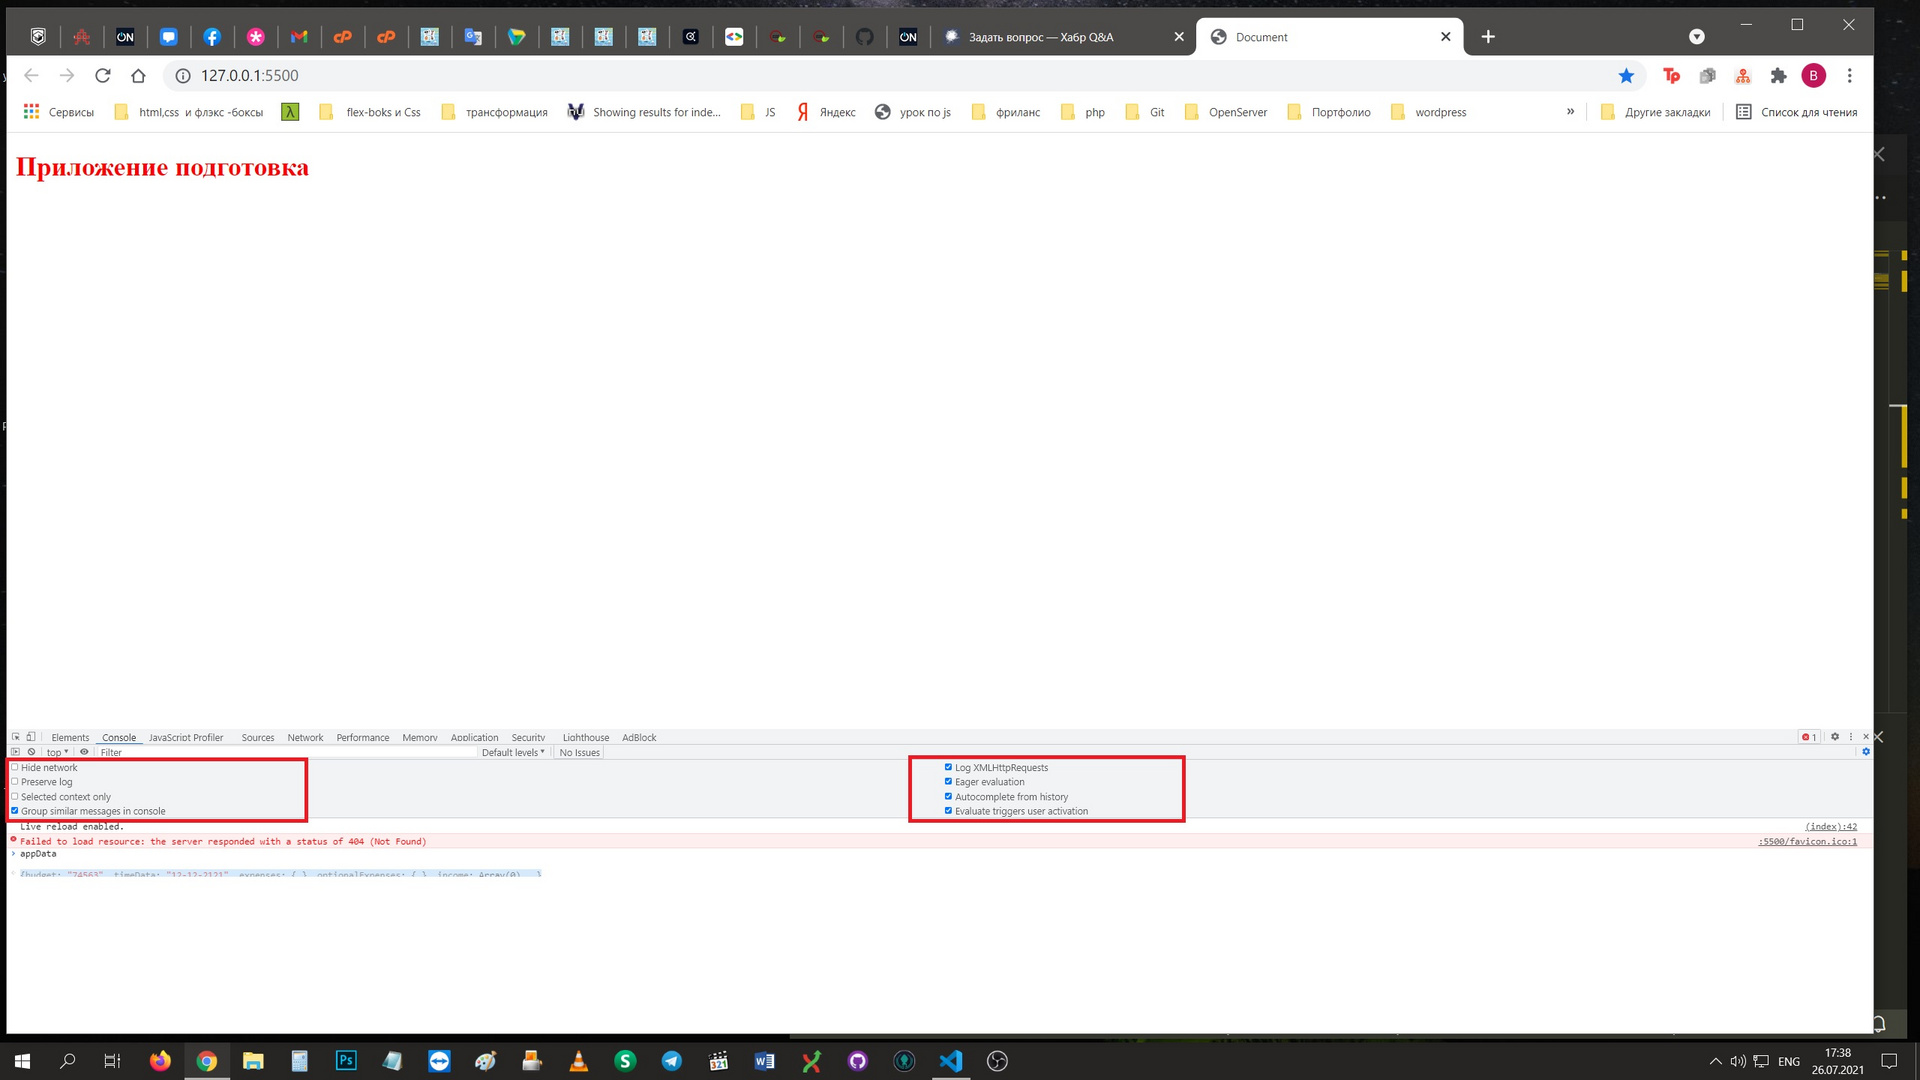Reload the page at 127.0.0.1:5500
Screen dimensions: 1920x1080
point(102,76)
